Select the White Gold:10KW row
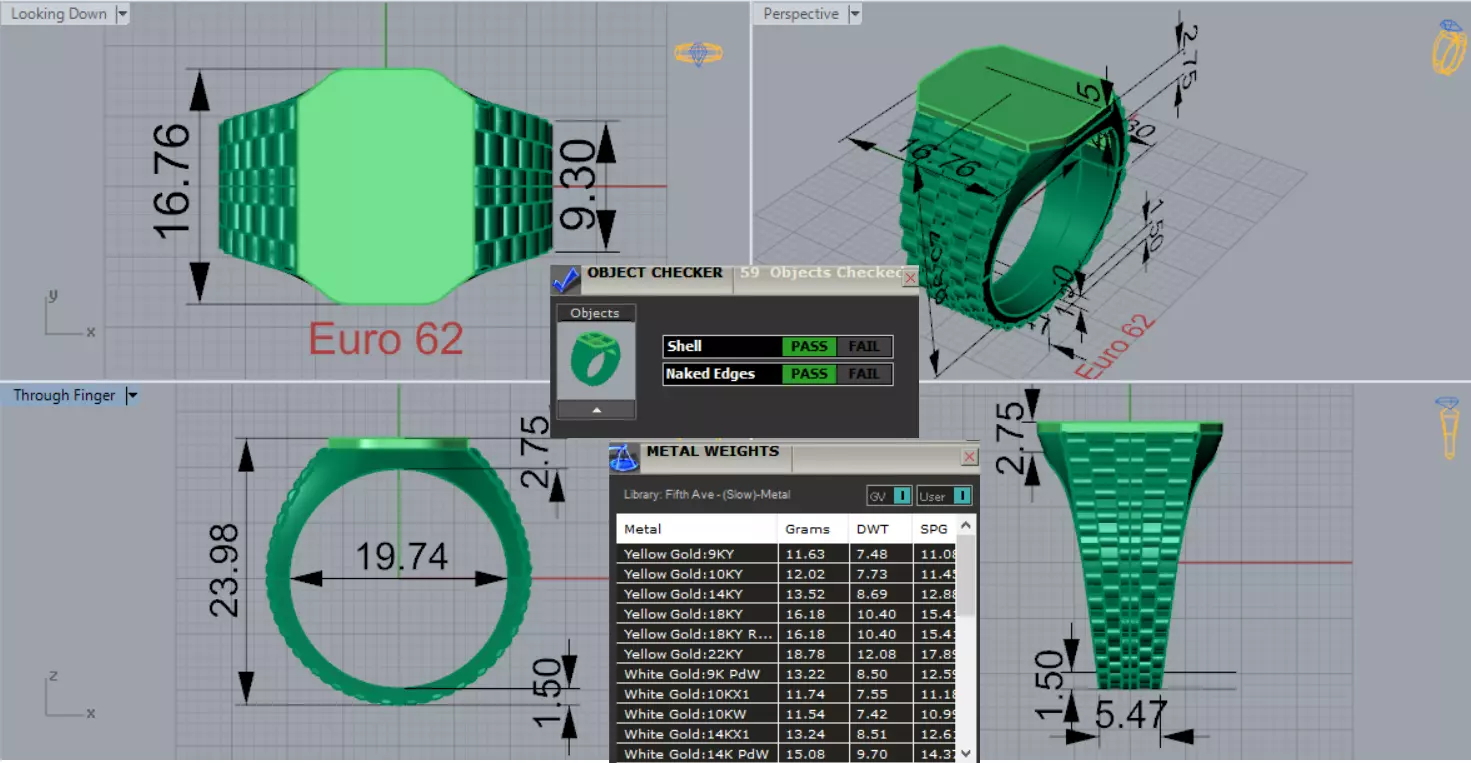1471x763 pixels. click(x=787, y=714)
